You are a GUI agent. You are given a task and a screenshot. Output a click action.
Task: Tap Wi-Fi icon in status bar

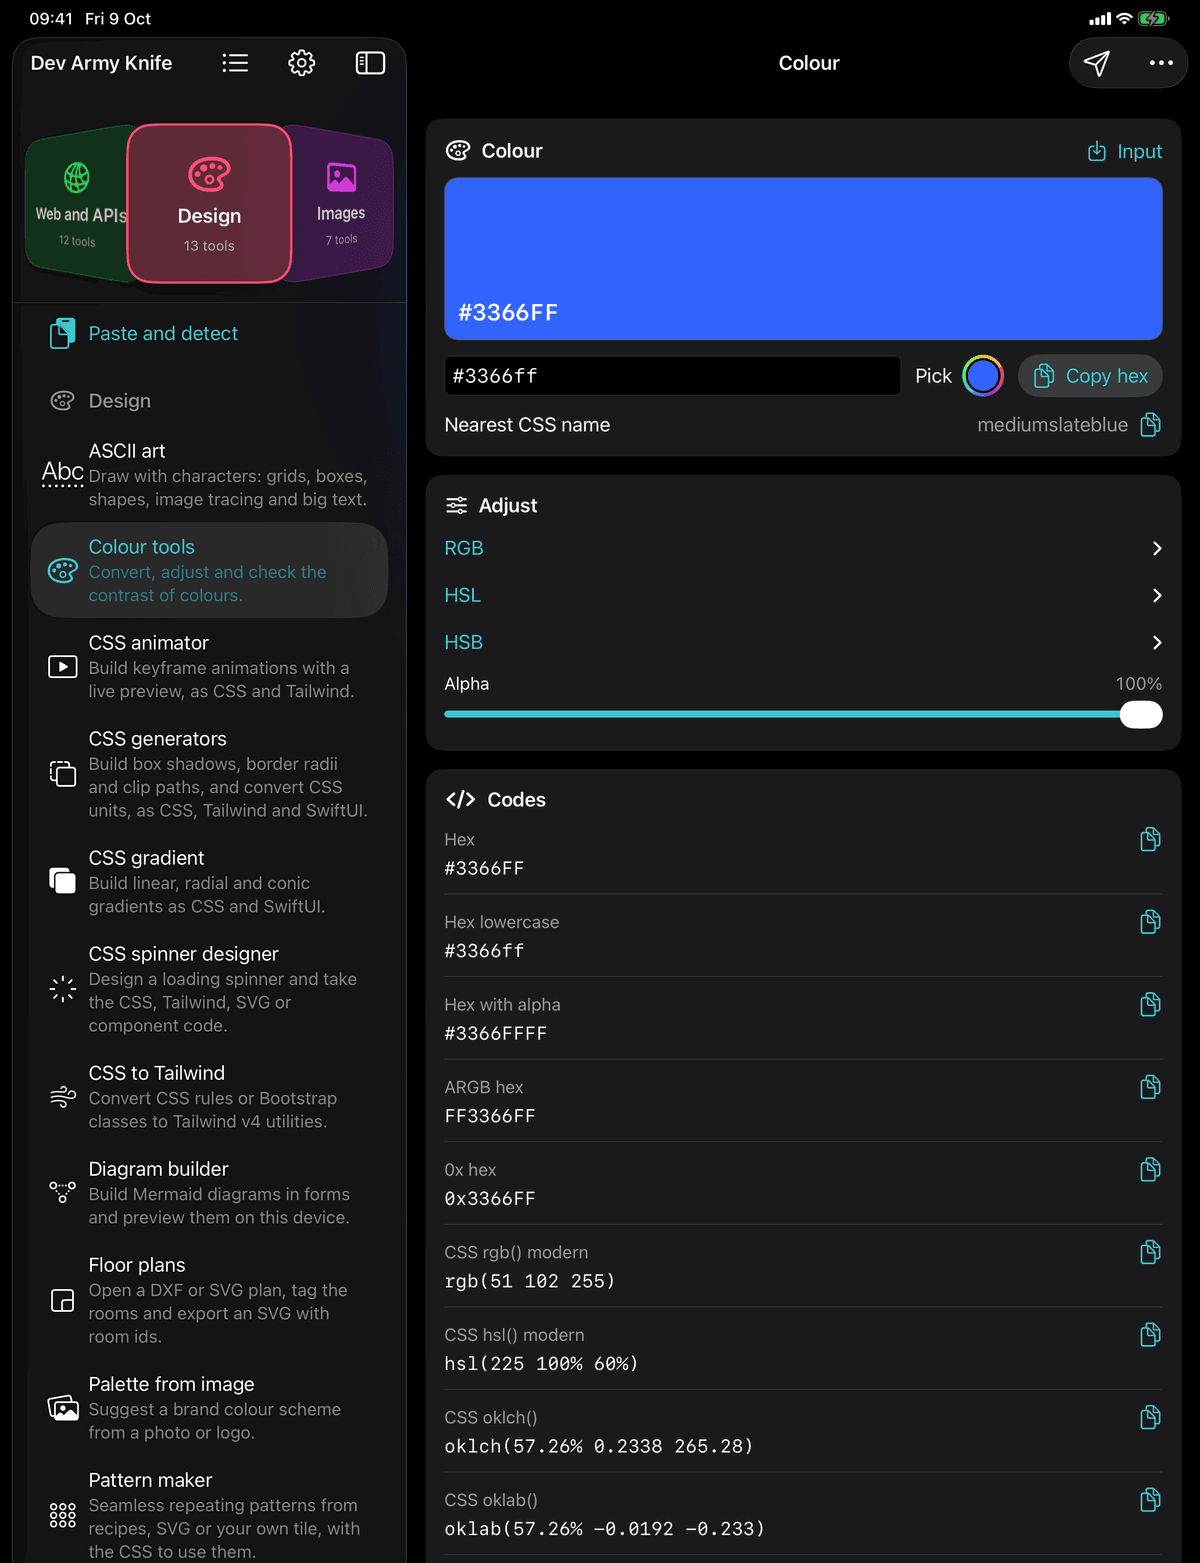1125,19
